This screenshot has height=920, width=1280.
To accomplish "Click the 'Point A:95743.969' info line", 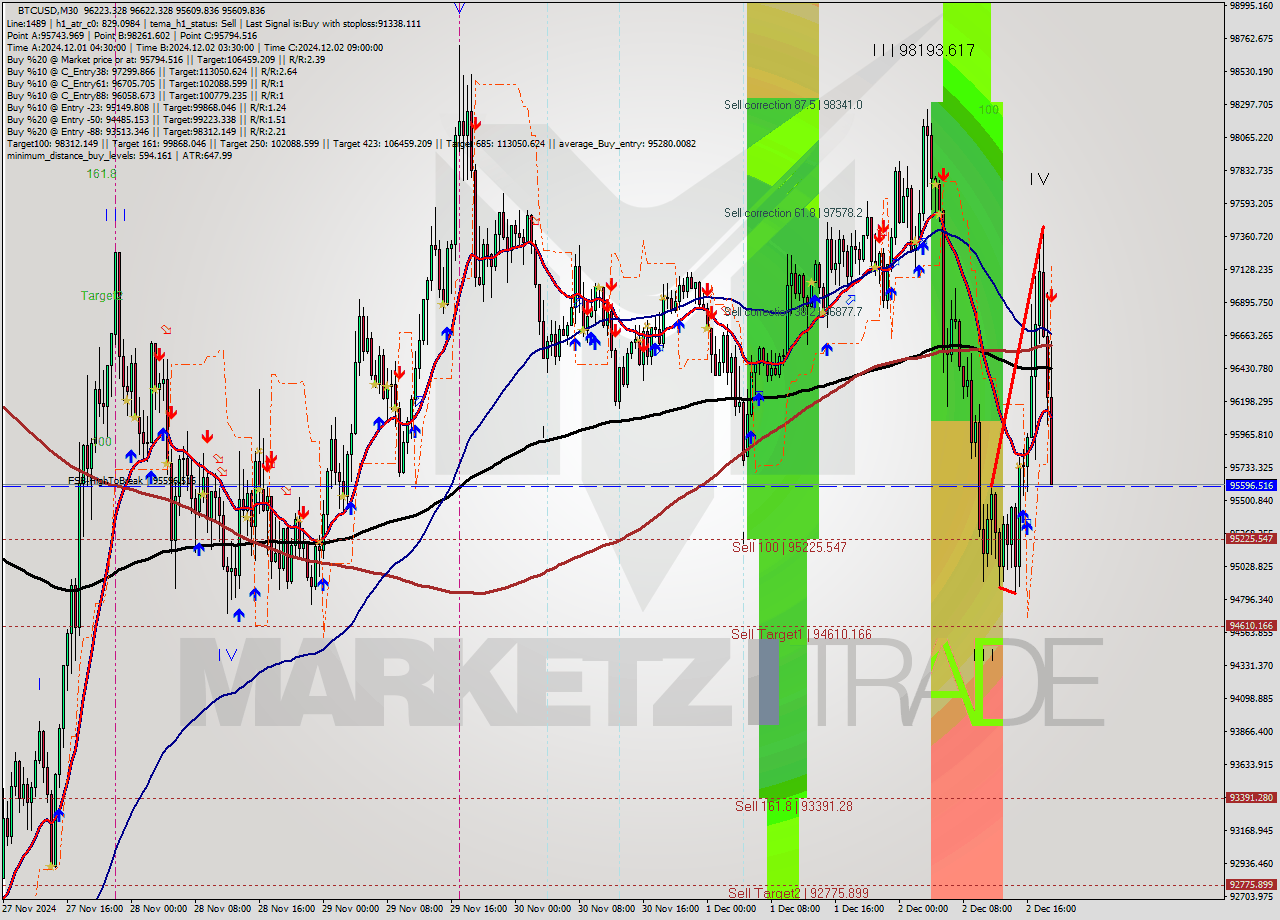I will 131,35.
